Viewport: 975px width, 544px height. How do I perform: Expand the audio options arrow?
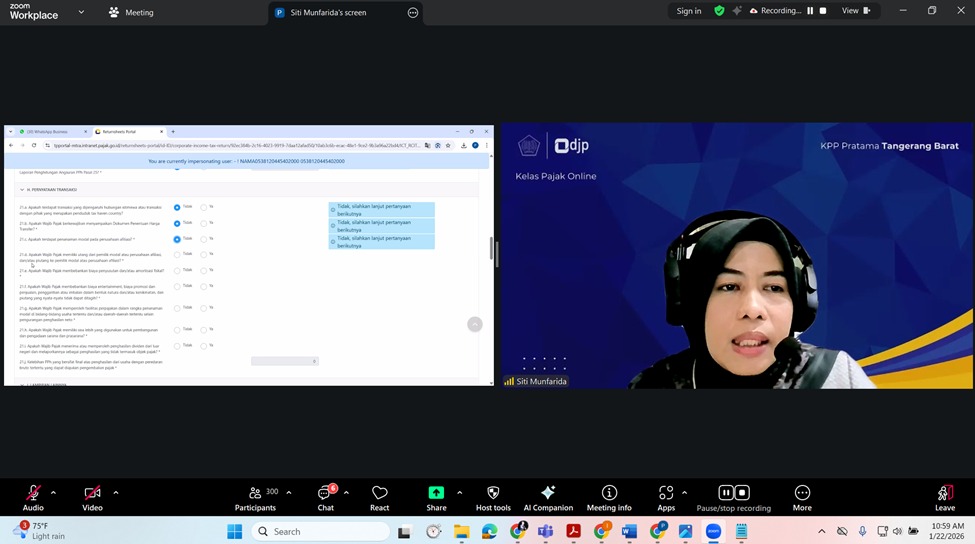(53, 492)
